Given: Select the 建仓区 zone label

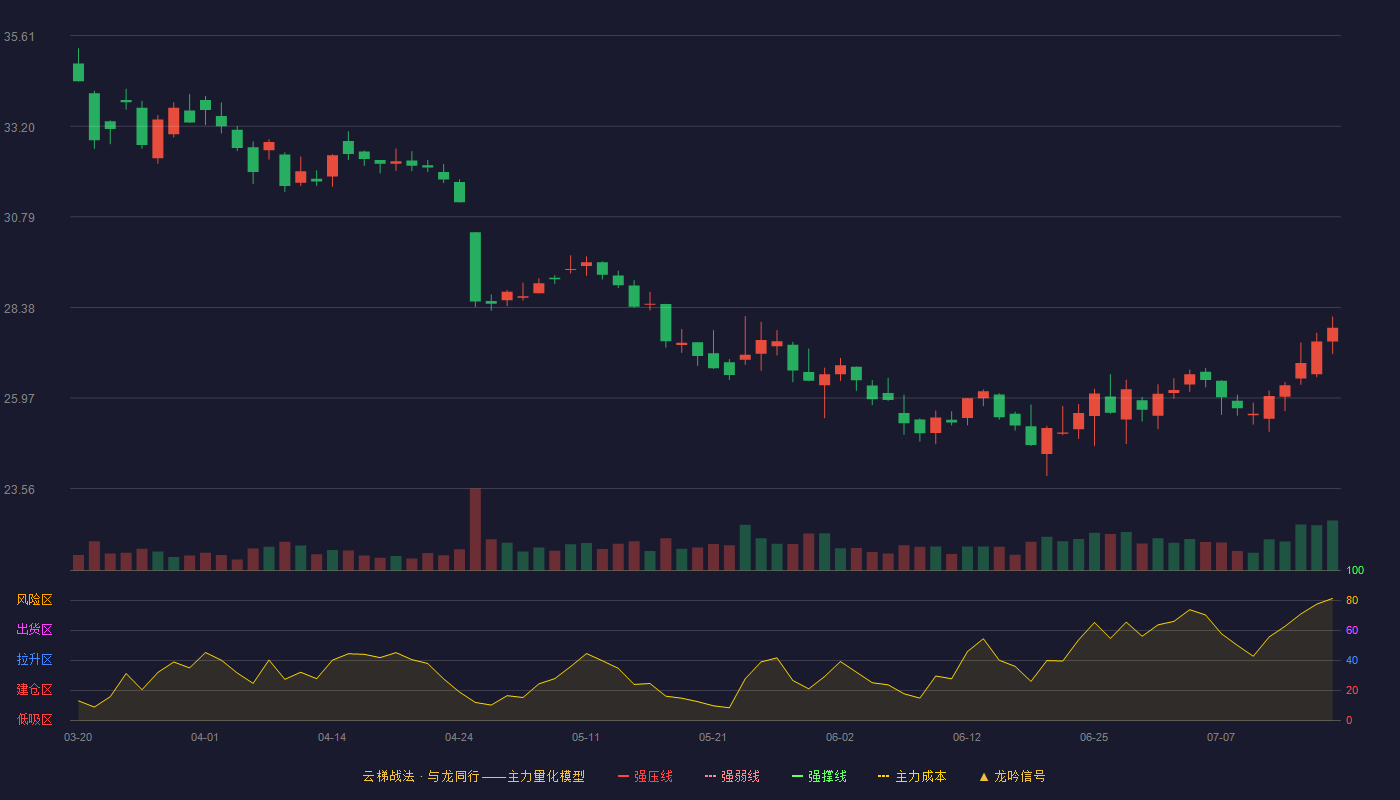Looking at the screenshot, I should 34,690.
